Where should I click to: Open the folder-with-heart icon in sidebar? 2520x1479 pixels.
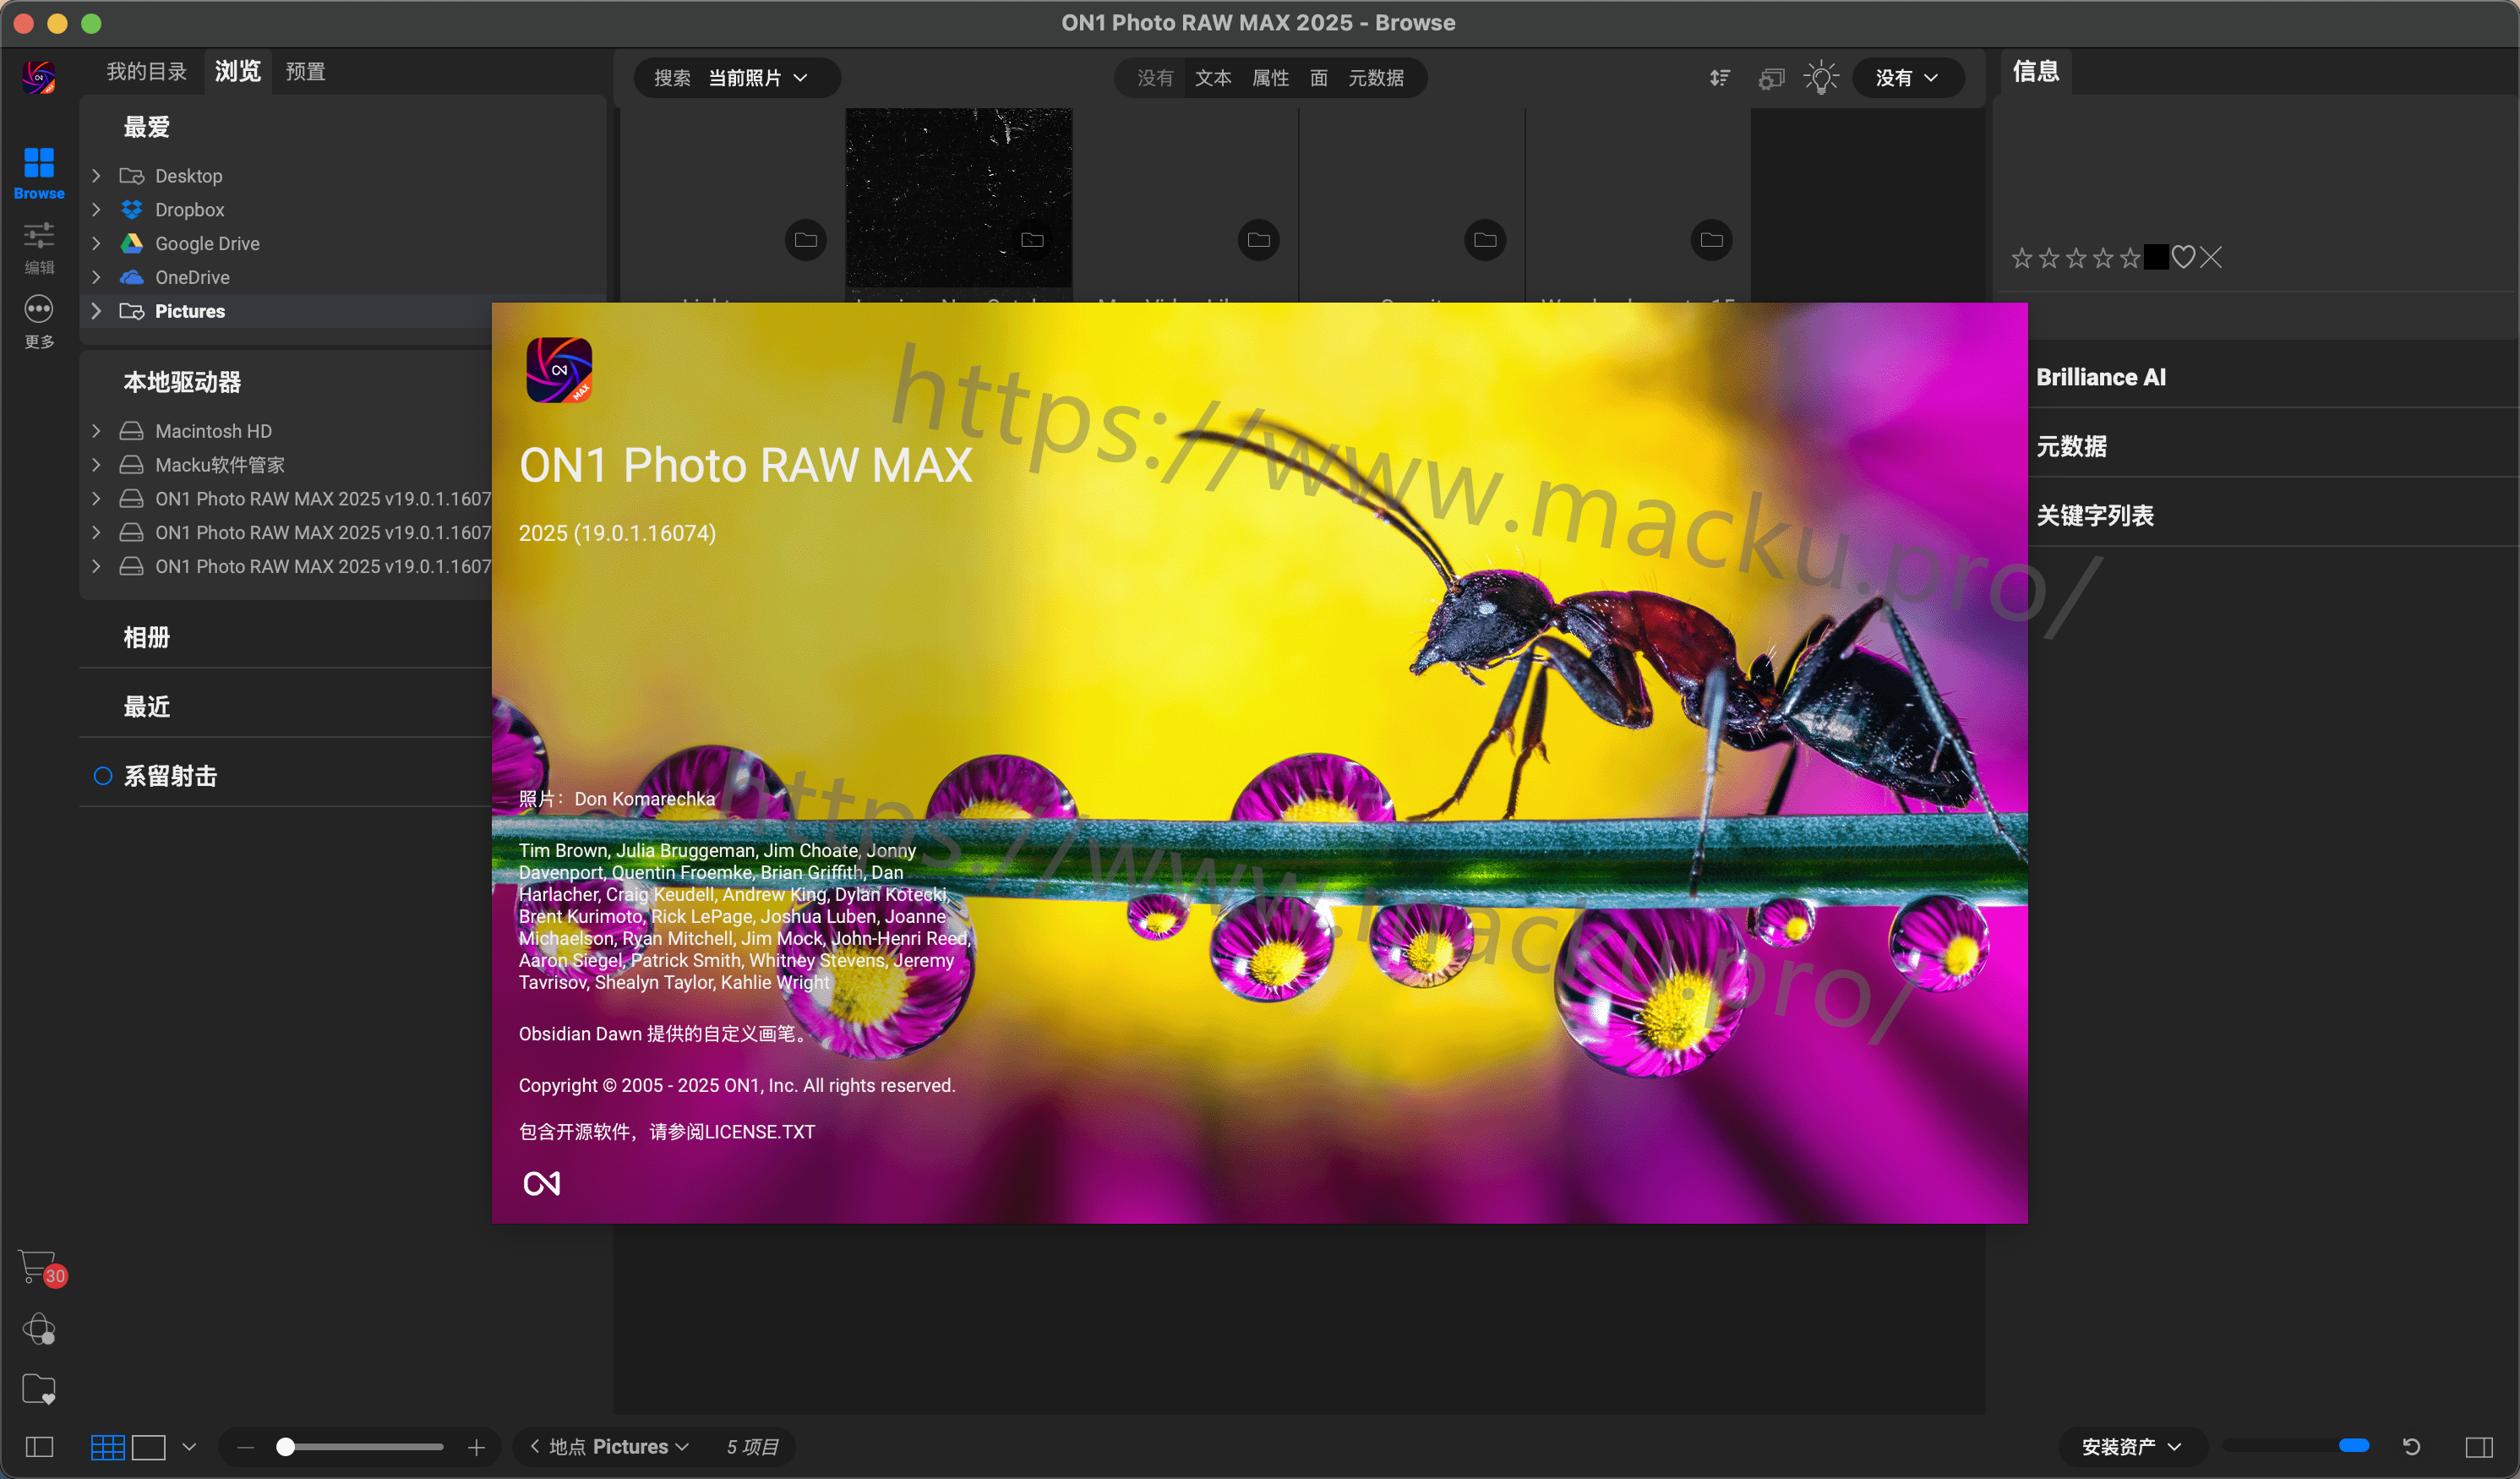pyautogui.click(x=39, y=1389)
